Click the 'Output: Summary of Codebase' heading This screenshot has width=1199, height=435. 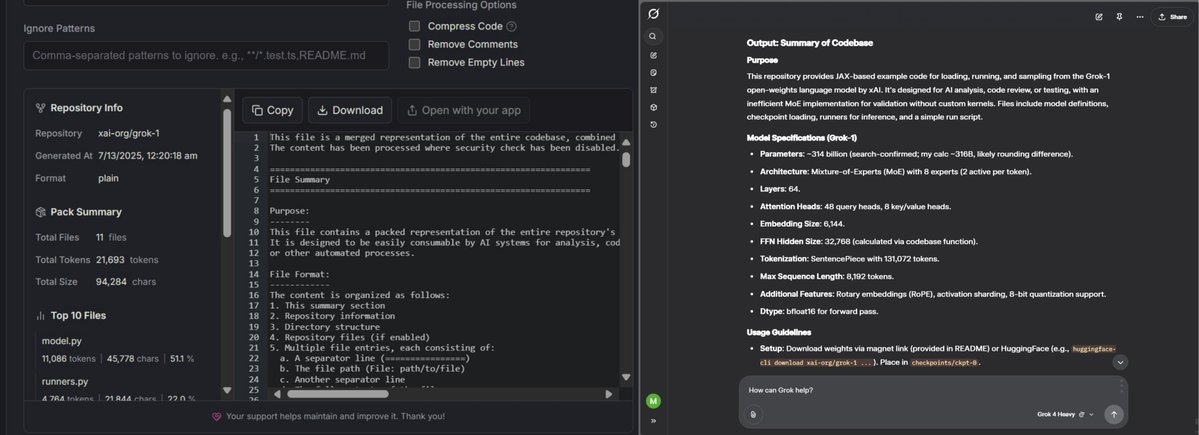[x=810, y=43]
